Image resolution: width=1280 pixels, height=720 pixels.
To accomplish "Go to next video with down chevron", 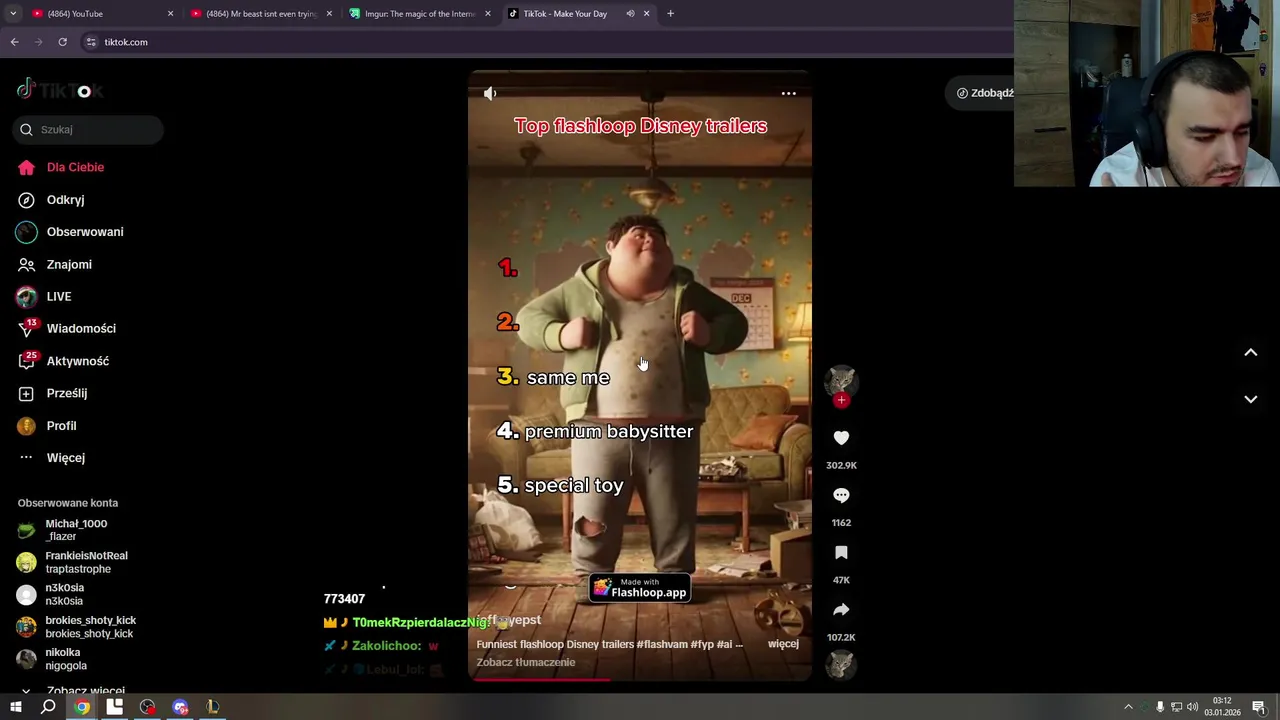I will click(x=1250, y=399).
